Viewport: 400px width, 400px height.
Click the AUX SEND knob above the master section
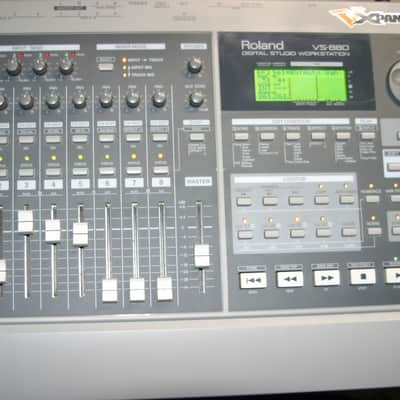pos(196,99)
